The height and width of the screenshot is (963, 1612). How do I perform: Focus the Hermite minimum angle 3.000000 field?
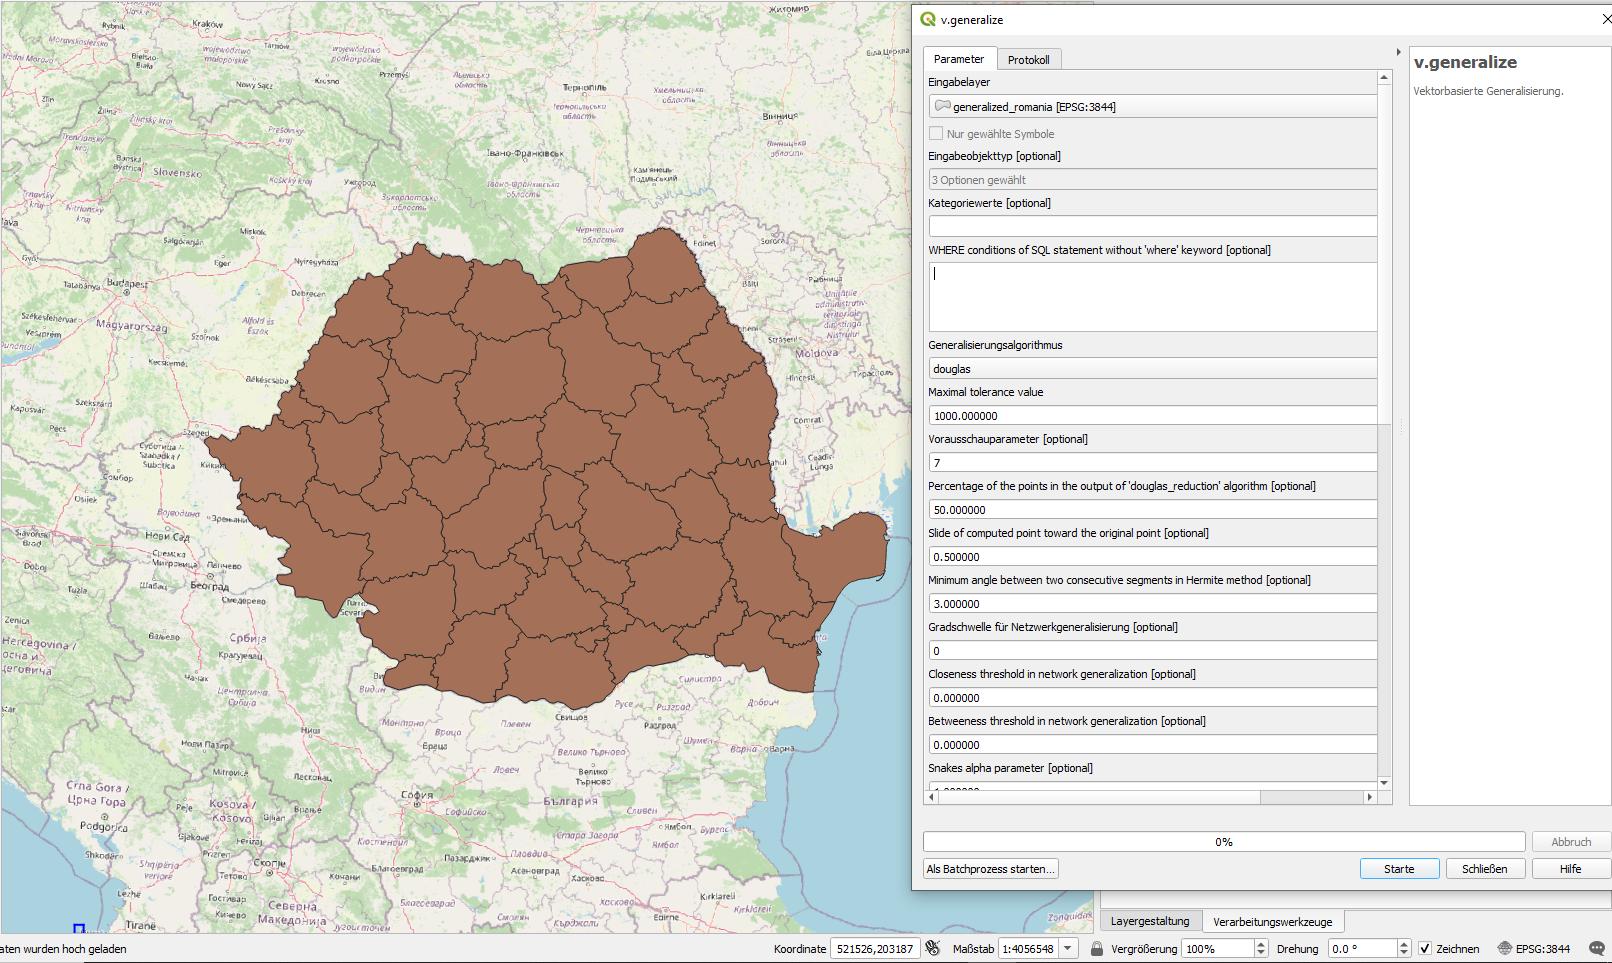1152,603
